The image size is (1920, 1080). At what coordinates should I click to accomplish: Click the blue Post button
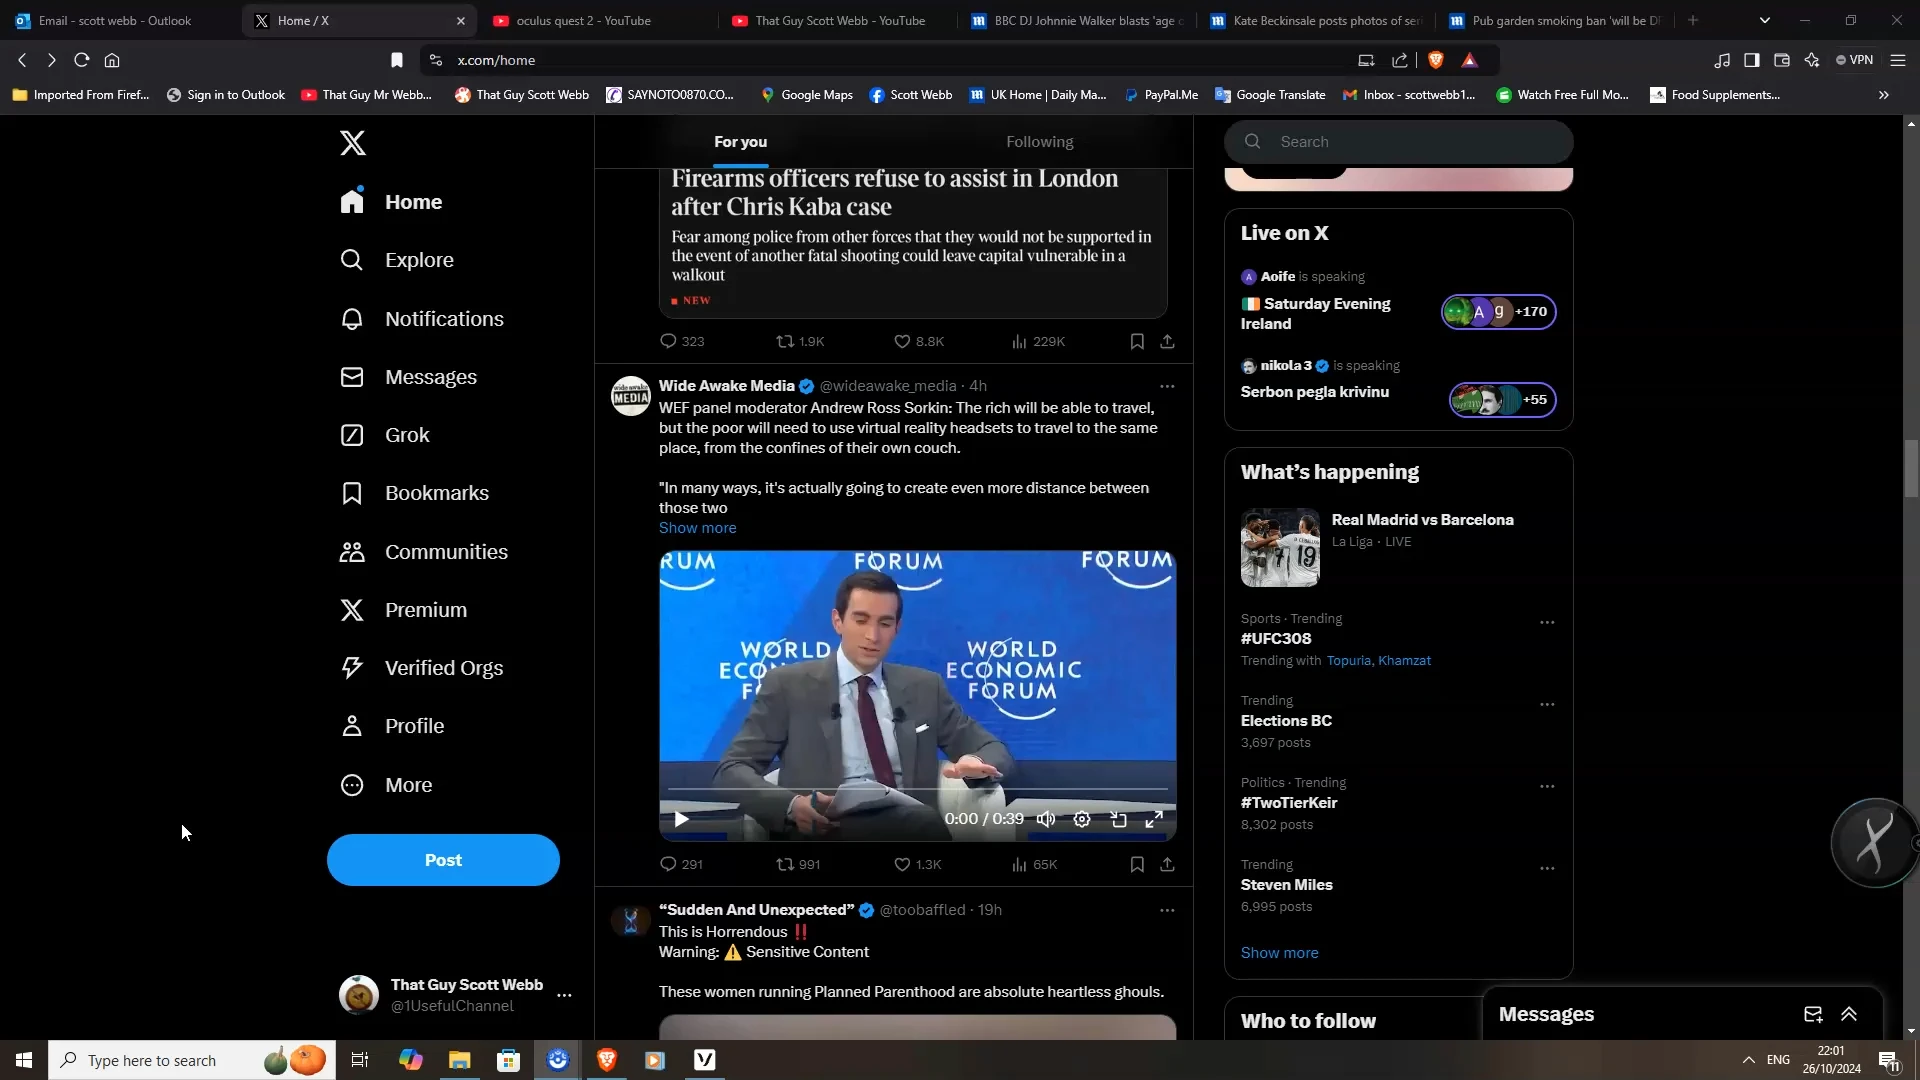tap(443, 861)
